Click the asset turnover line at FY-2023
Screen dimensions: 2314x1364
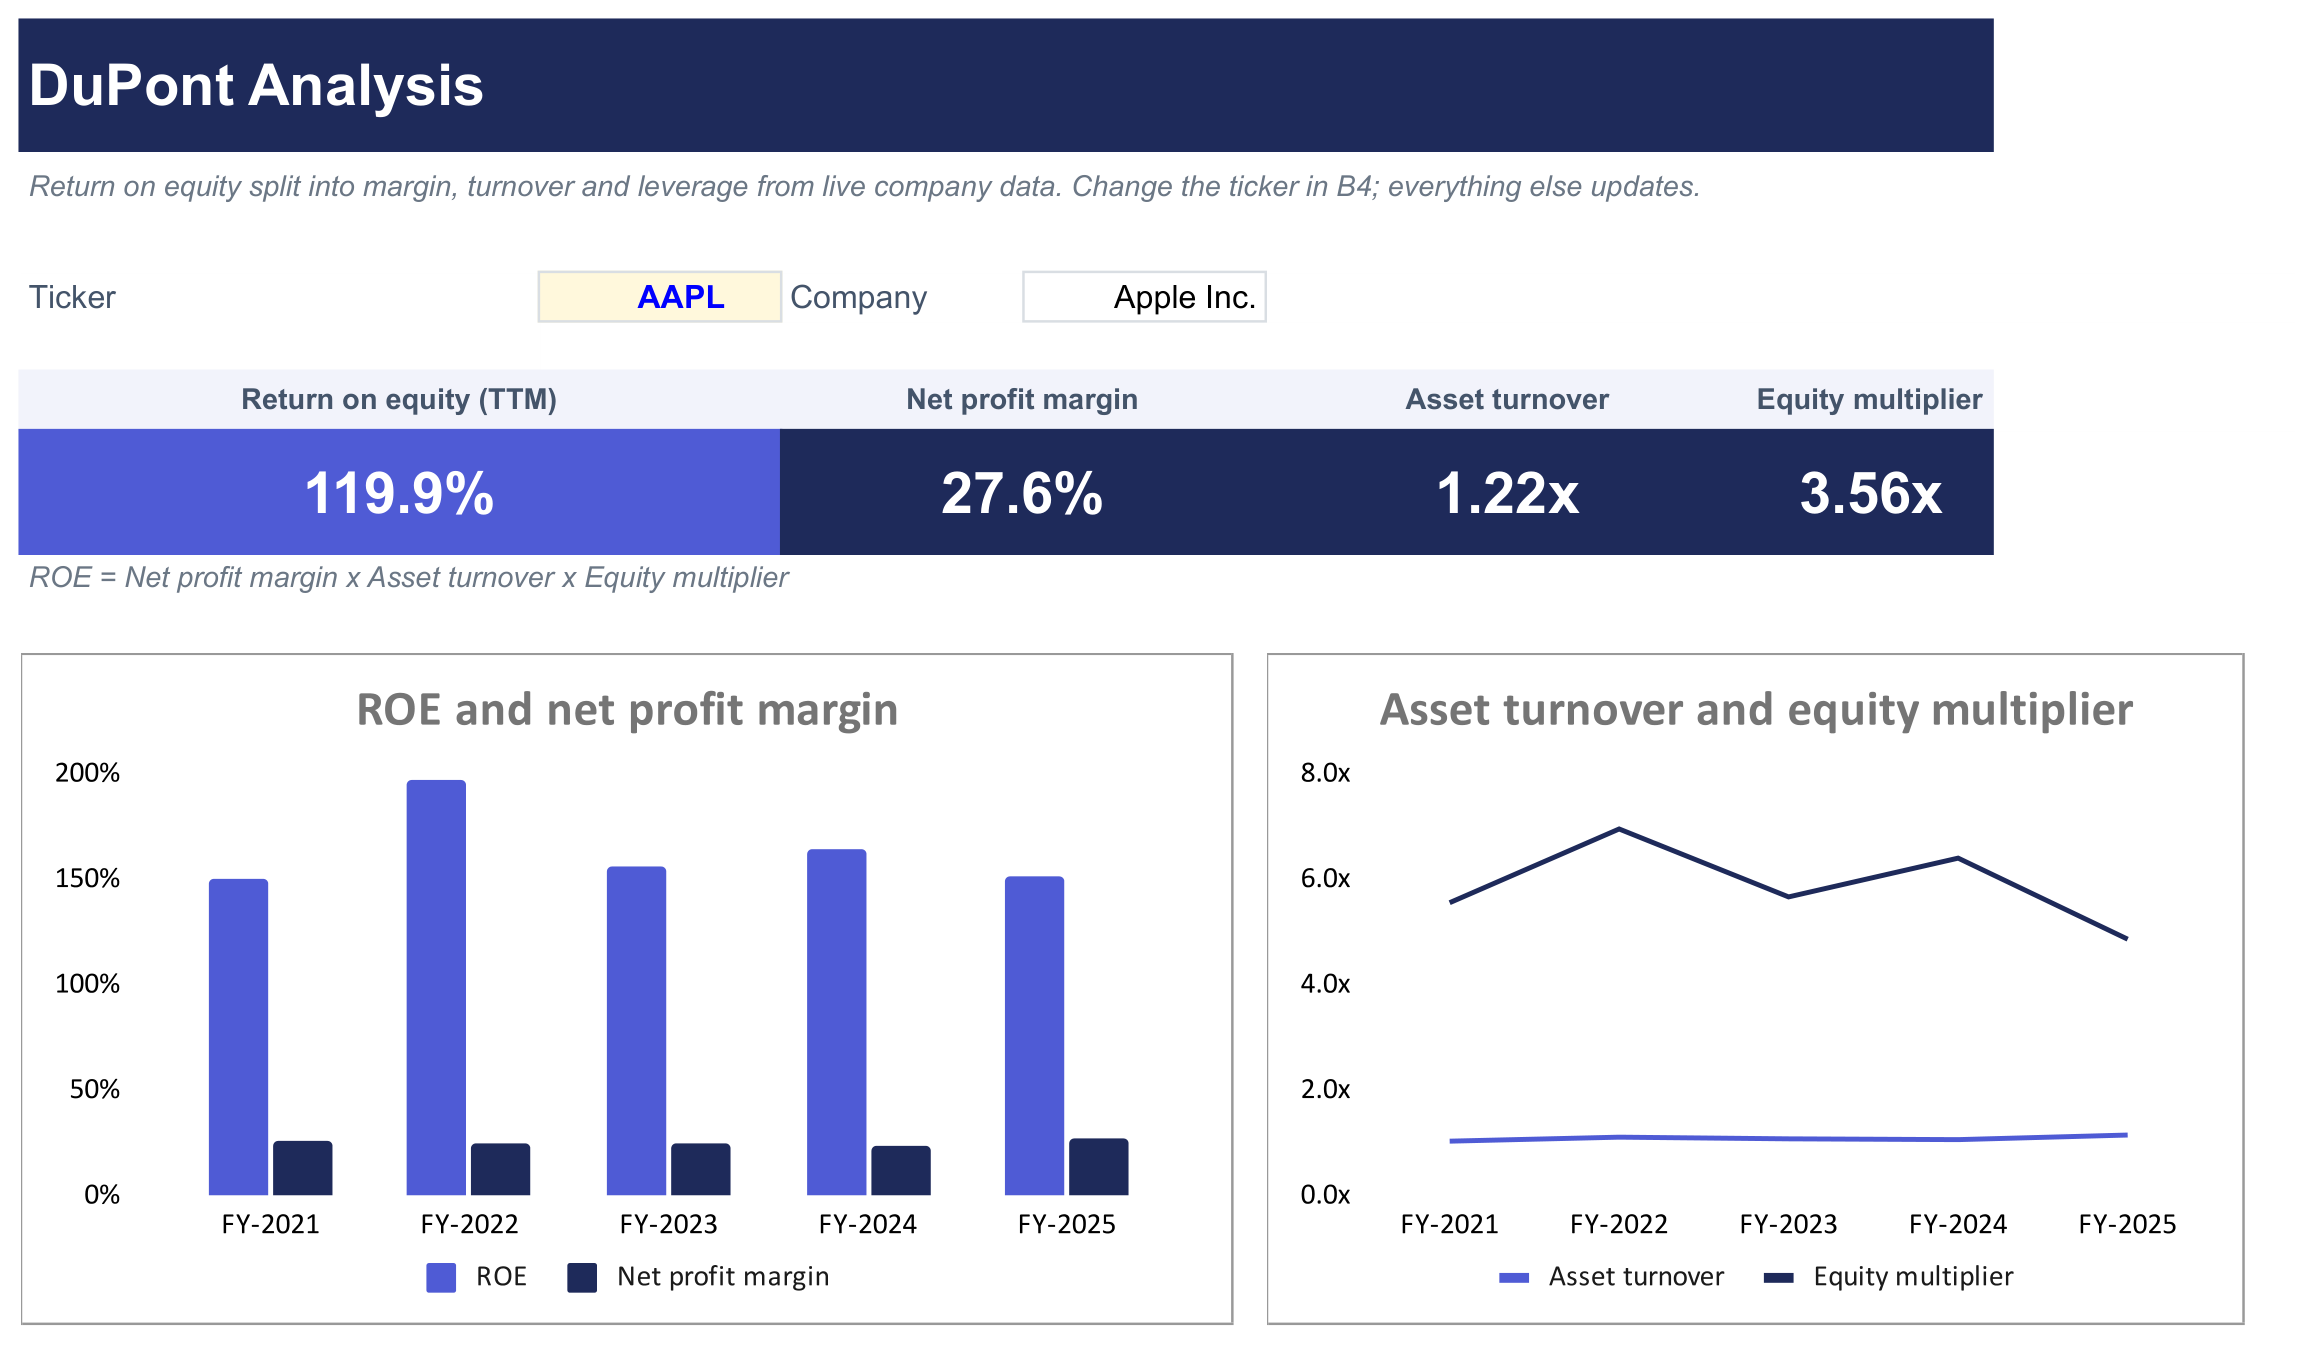(1788, 1139)
